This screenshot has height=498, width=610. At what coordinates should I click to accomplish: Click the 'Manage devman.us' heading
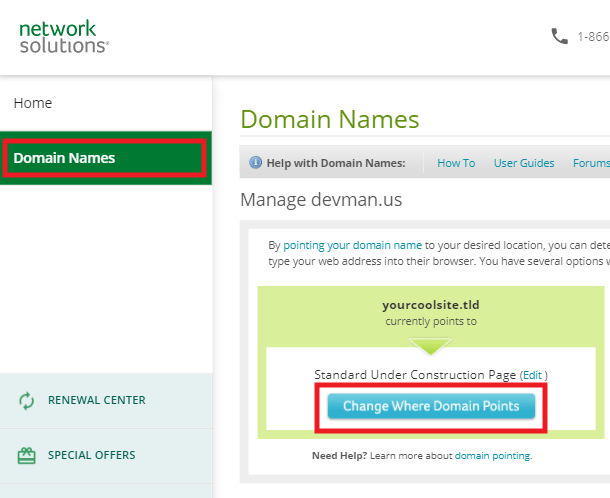(x=321, y=200)
